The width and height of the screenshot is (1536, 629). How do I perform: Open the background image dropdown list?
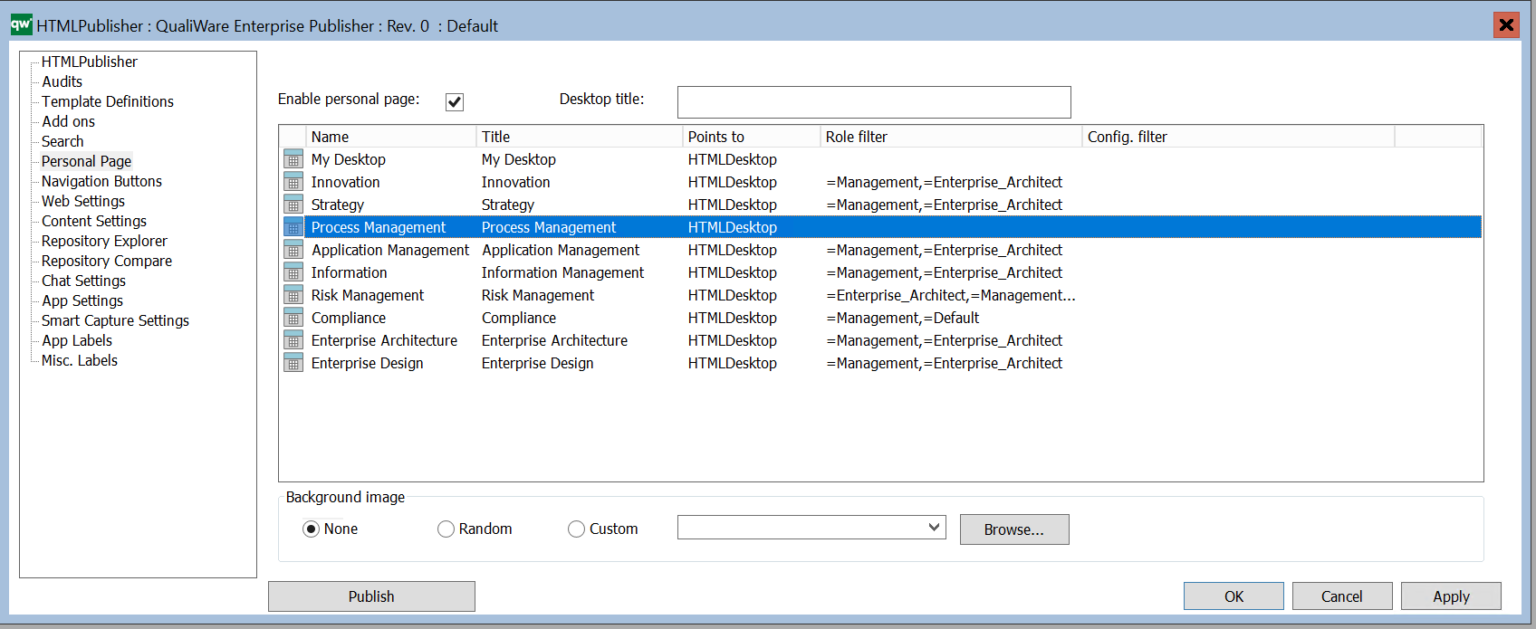[x=934, y=527]
